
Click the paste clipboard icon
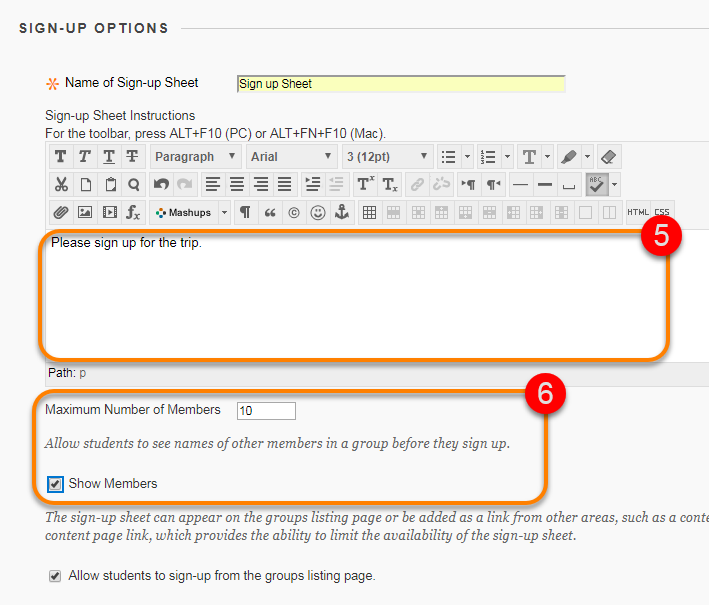point(110,184)
